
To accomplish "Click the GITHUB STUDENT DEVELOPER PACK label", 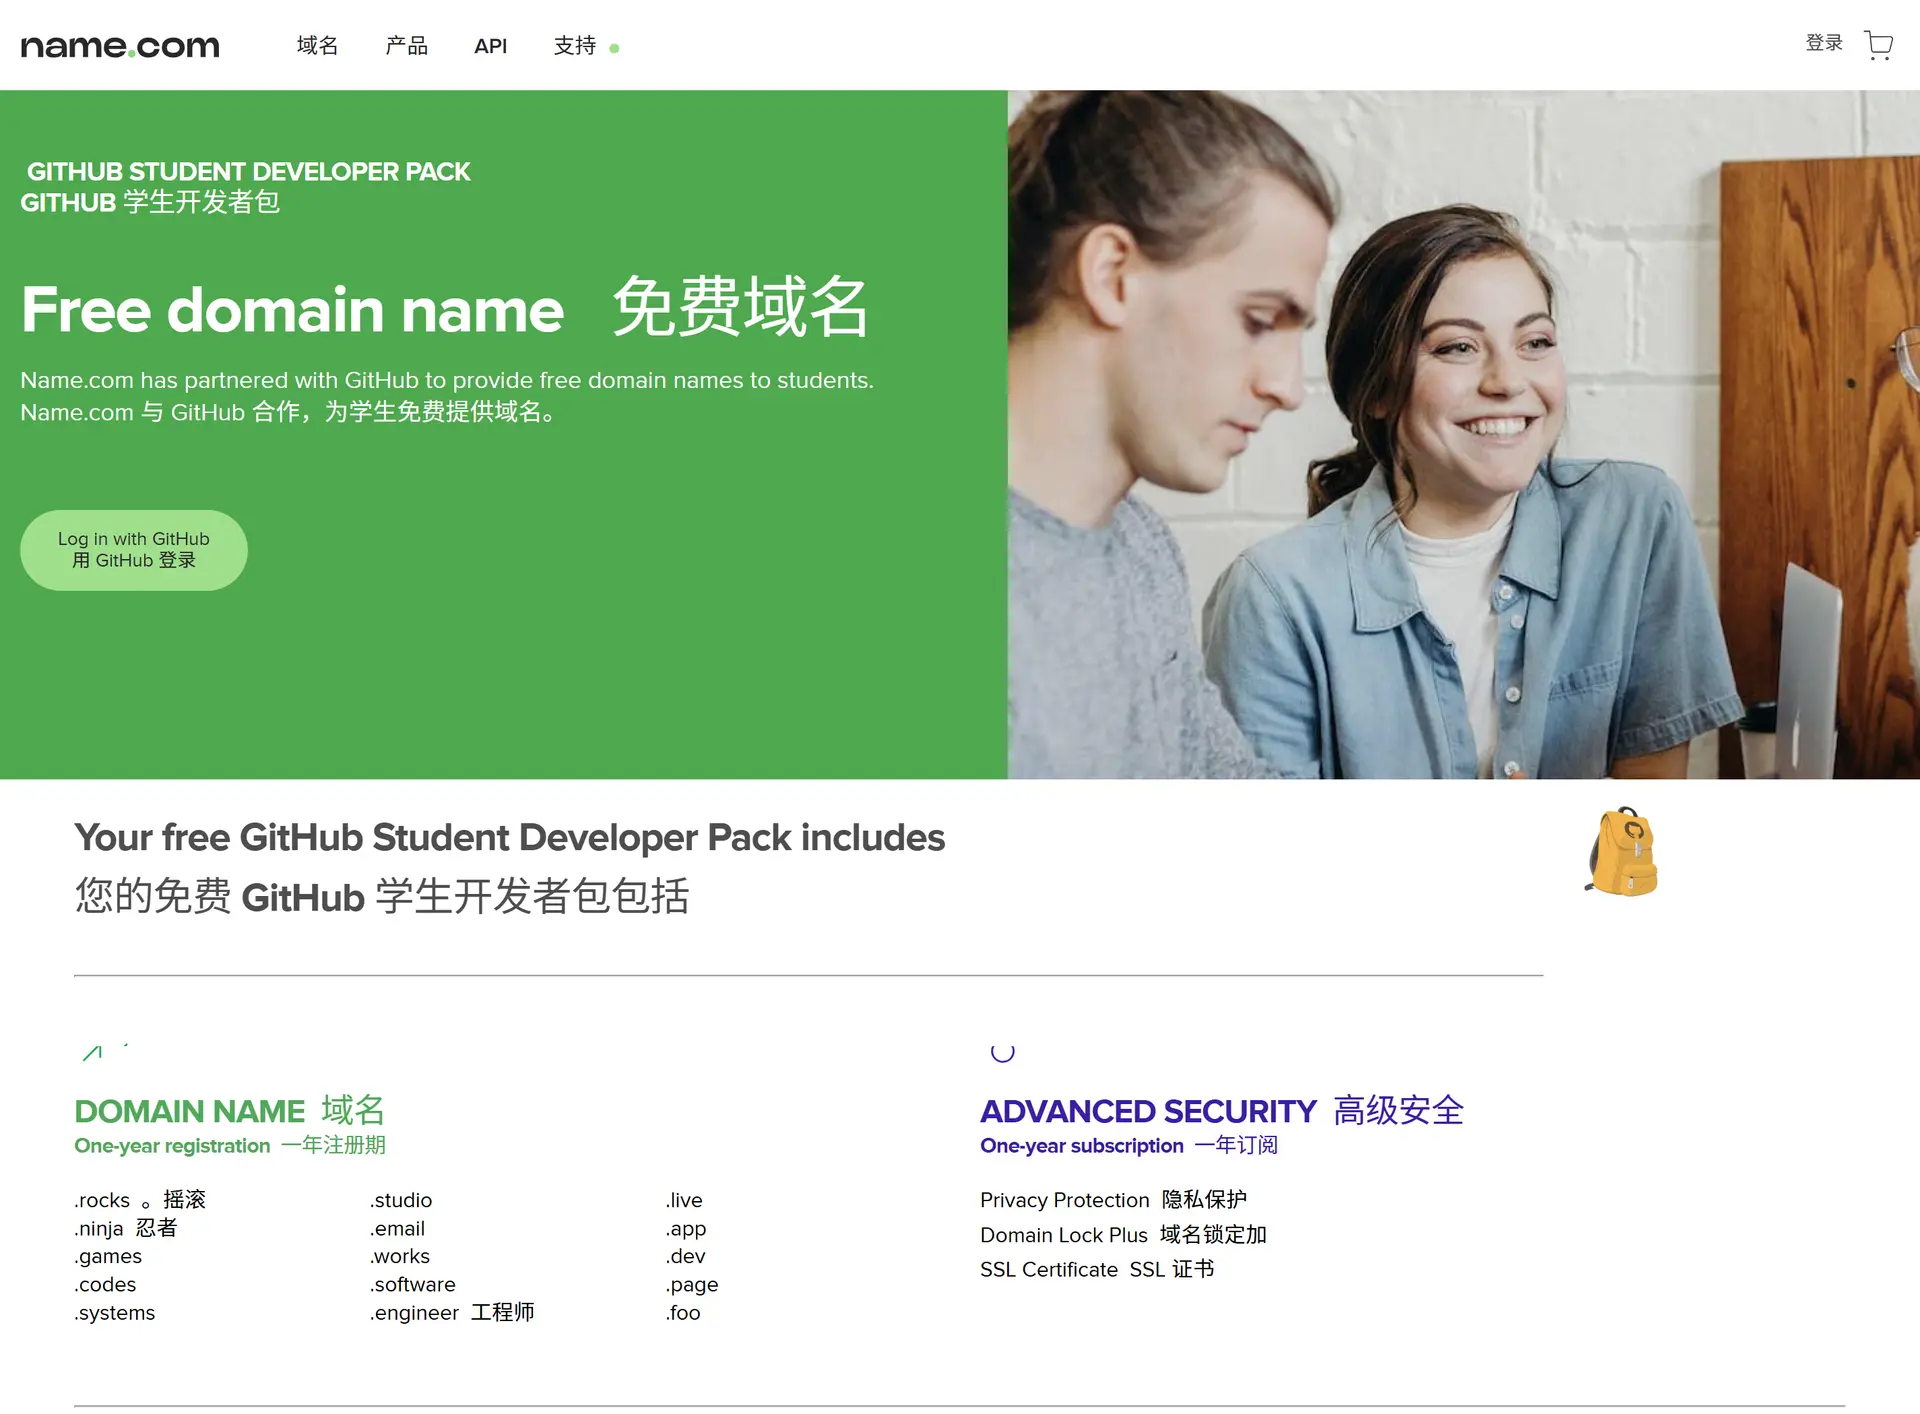I will click(248, 172).
